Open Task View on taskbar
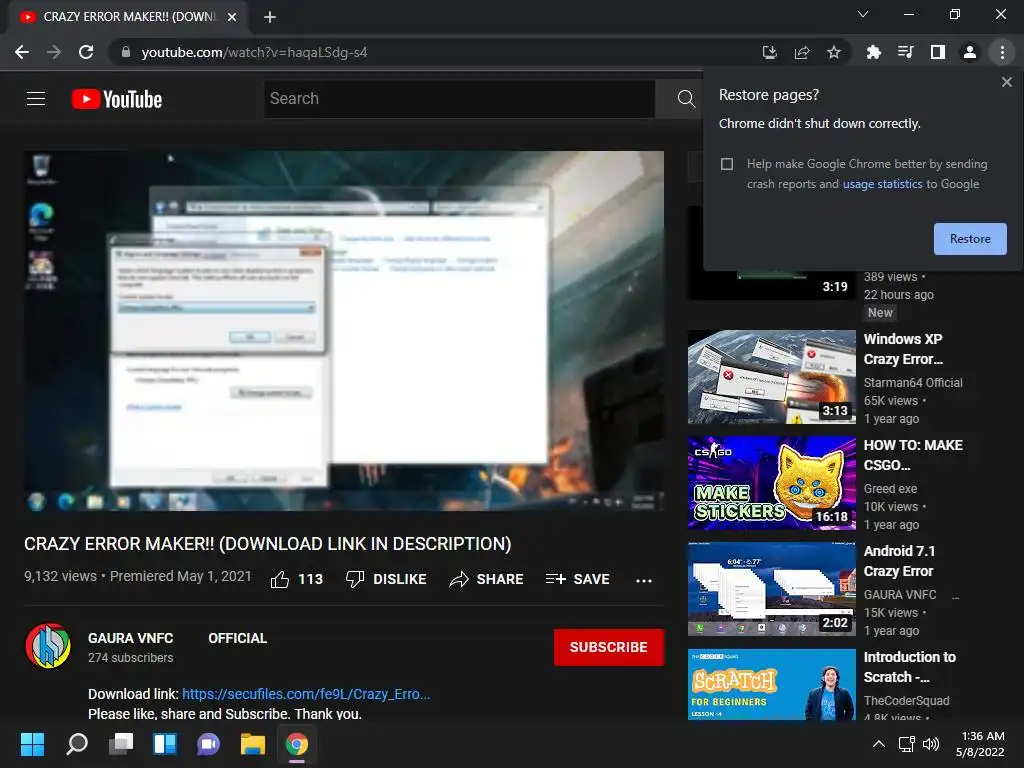Screen dimensions: 1024x768 tap(121, 744)
